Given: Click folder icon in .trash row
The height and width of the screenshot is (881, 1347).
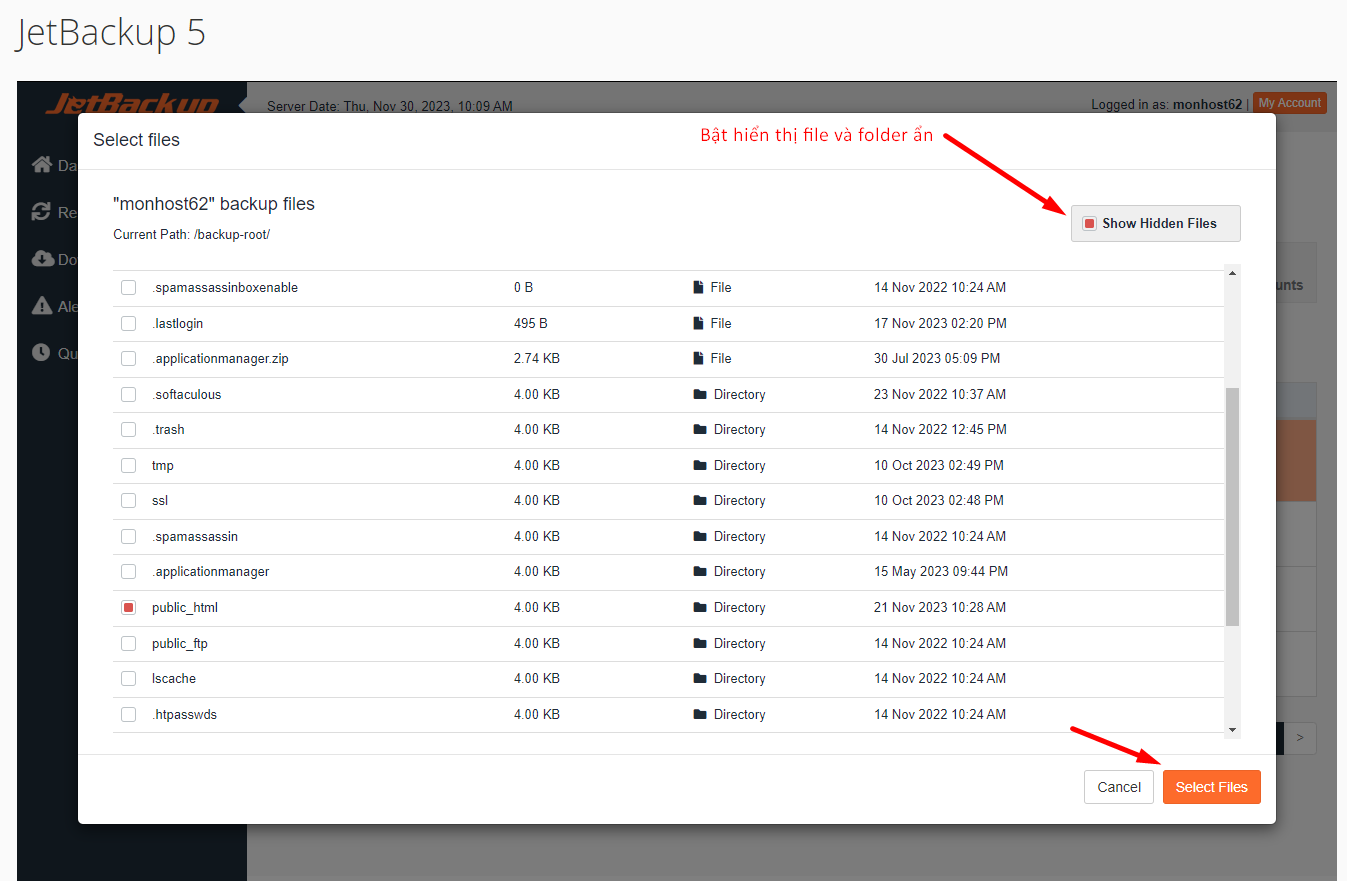Looking at the screenshot, I should 700,429.
